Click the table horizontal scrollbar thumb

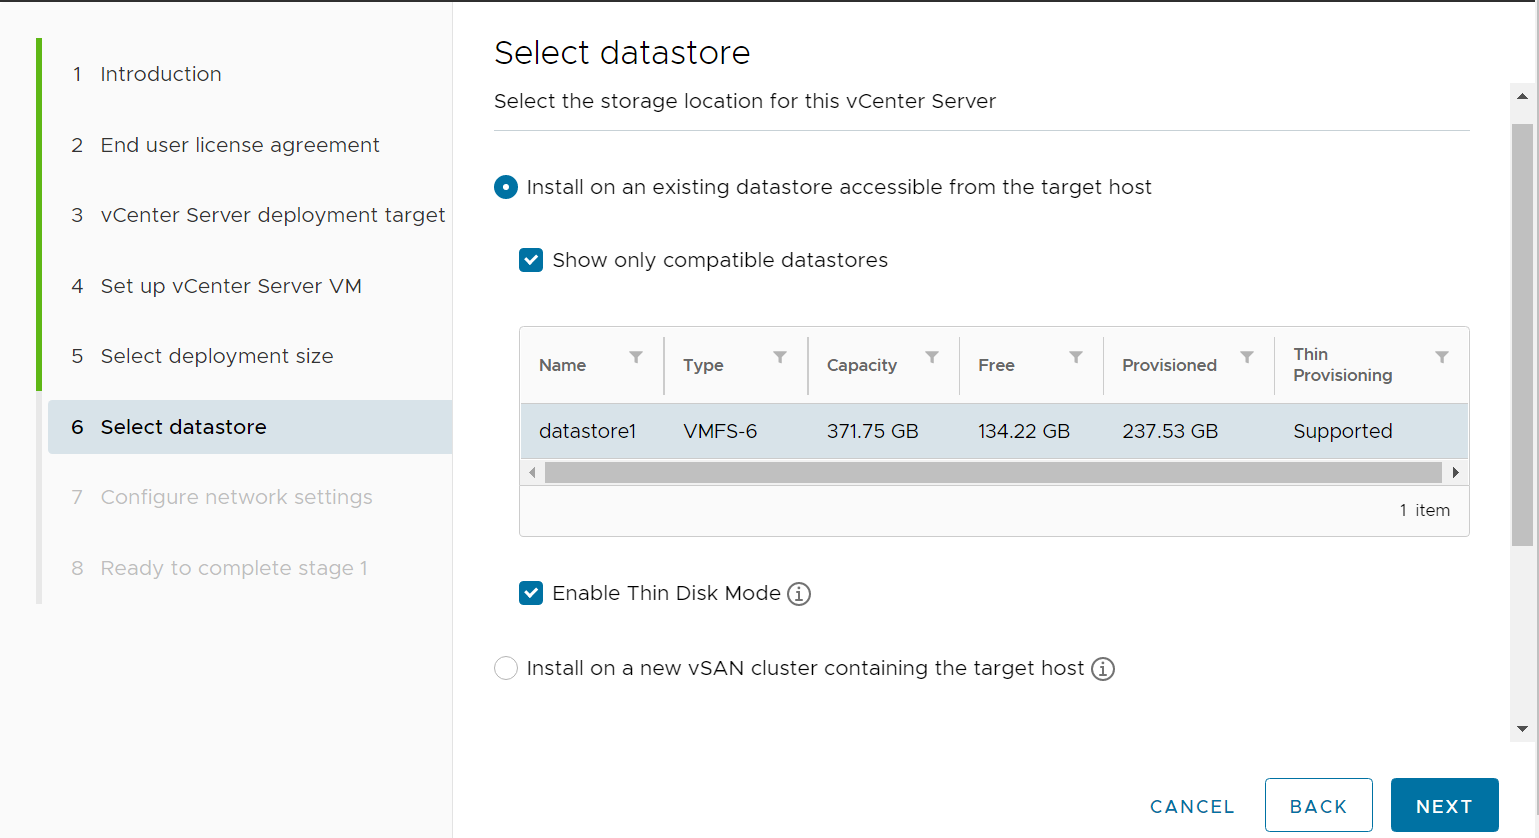point(993,472)
